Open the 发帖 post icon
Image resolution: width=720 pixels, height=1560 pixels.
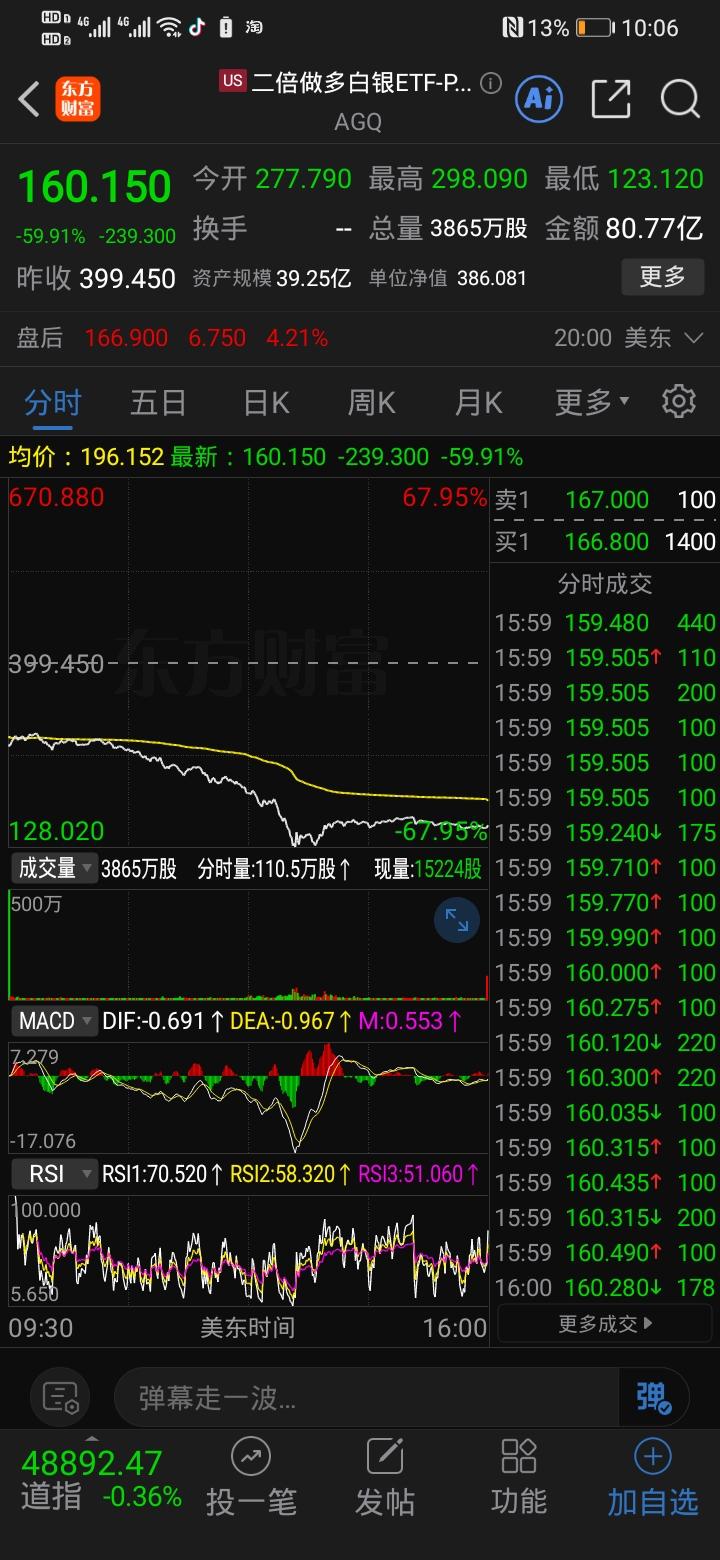point(385,1477)
